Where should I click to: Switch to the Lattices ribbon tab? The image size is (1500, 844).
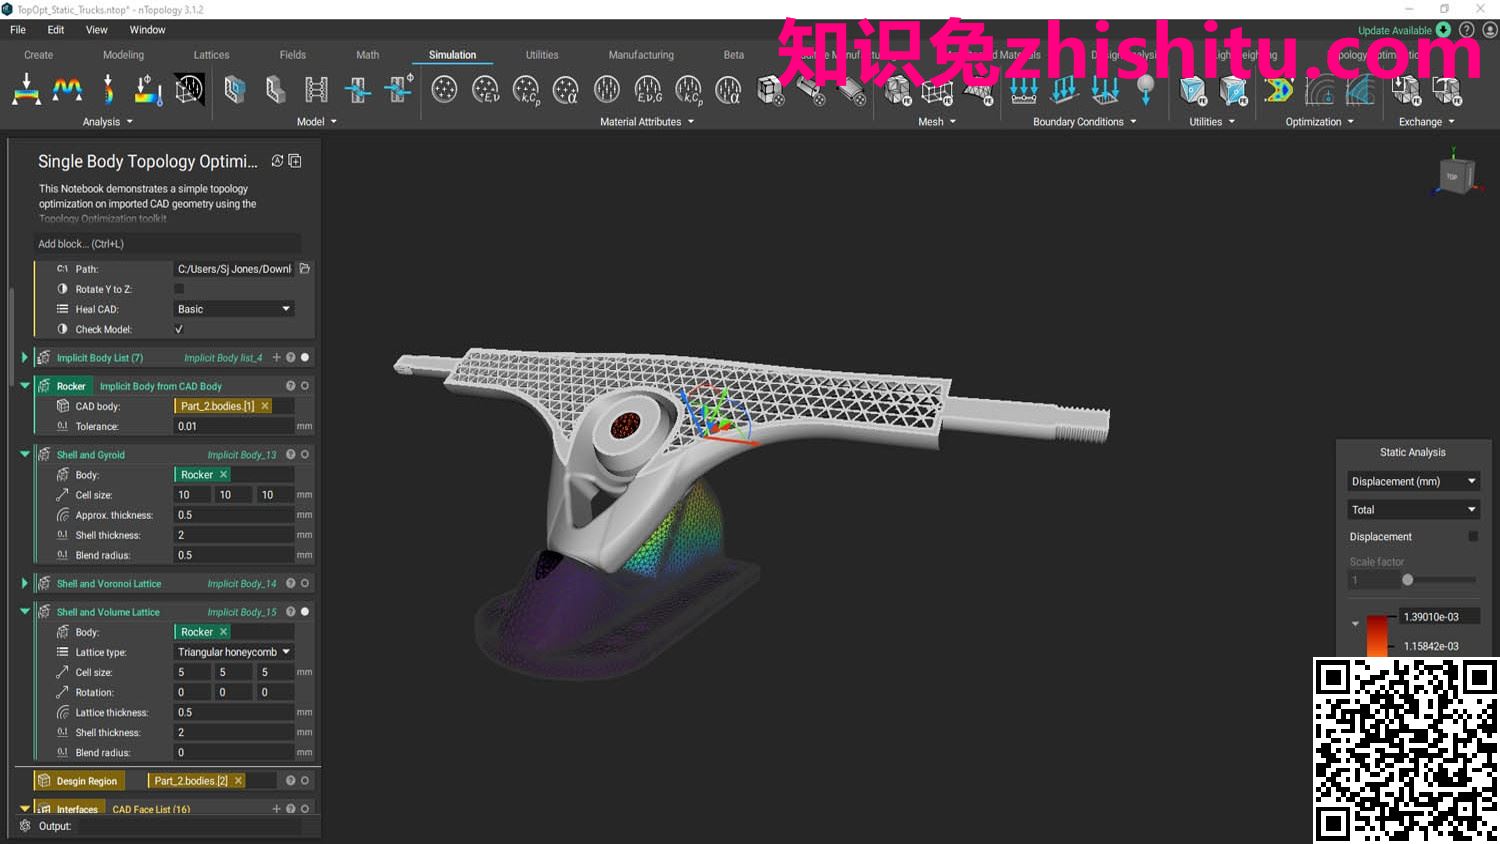click(211, 55)
